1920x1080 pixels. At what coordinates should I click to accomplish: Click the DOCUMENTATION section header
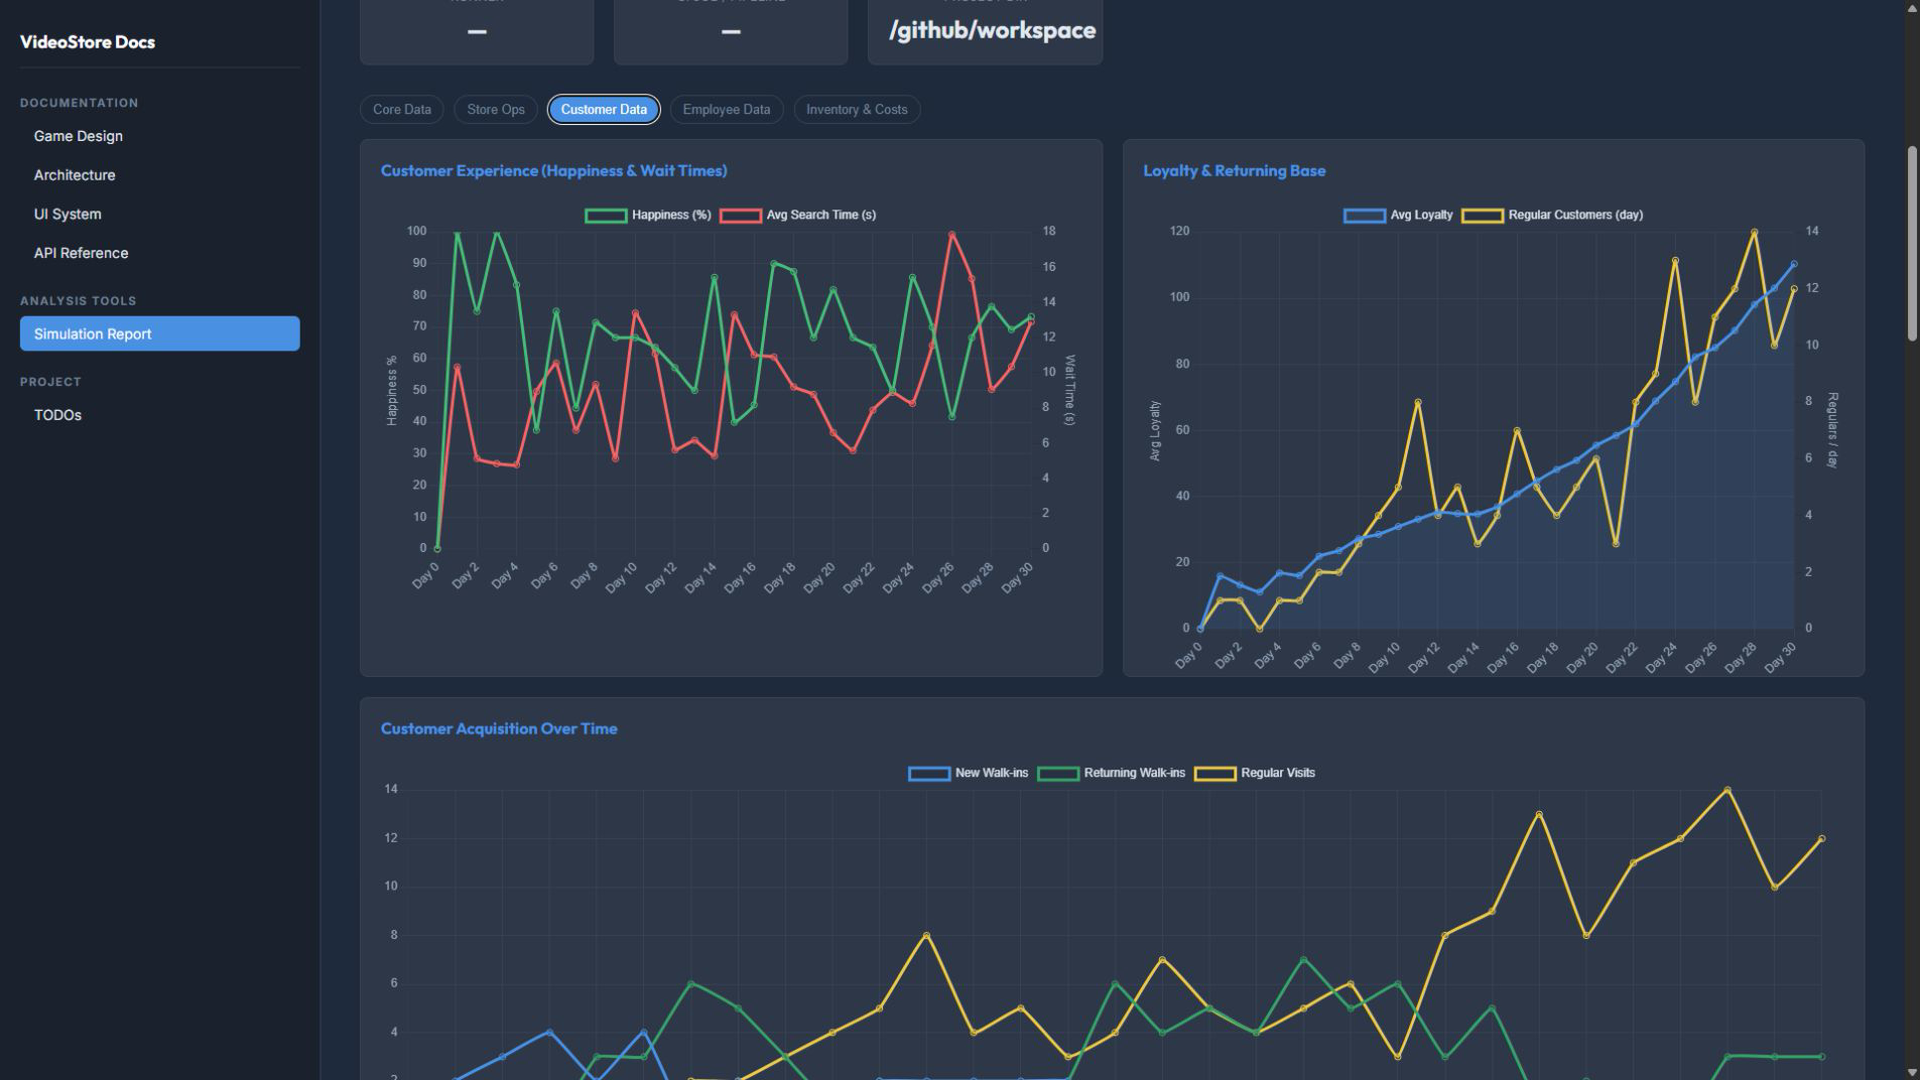[x=79, y=103]
